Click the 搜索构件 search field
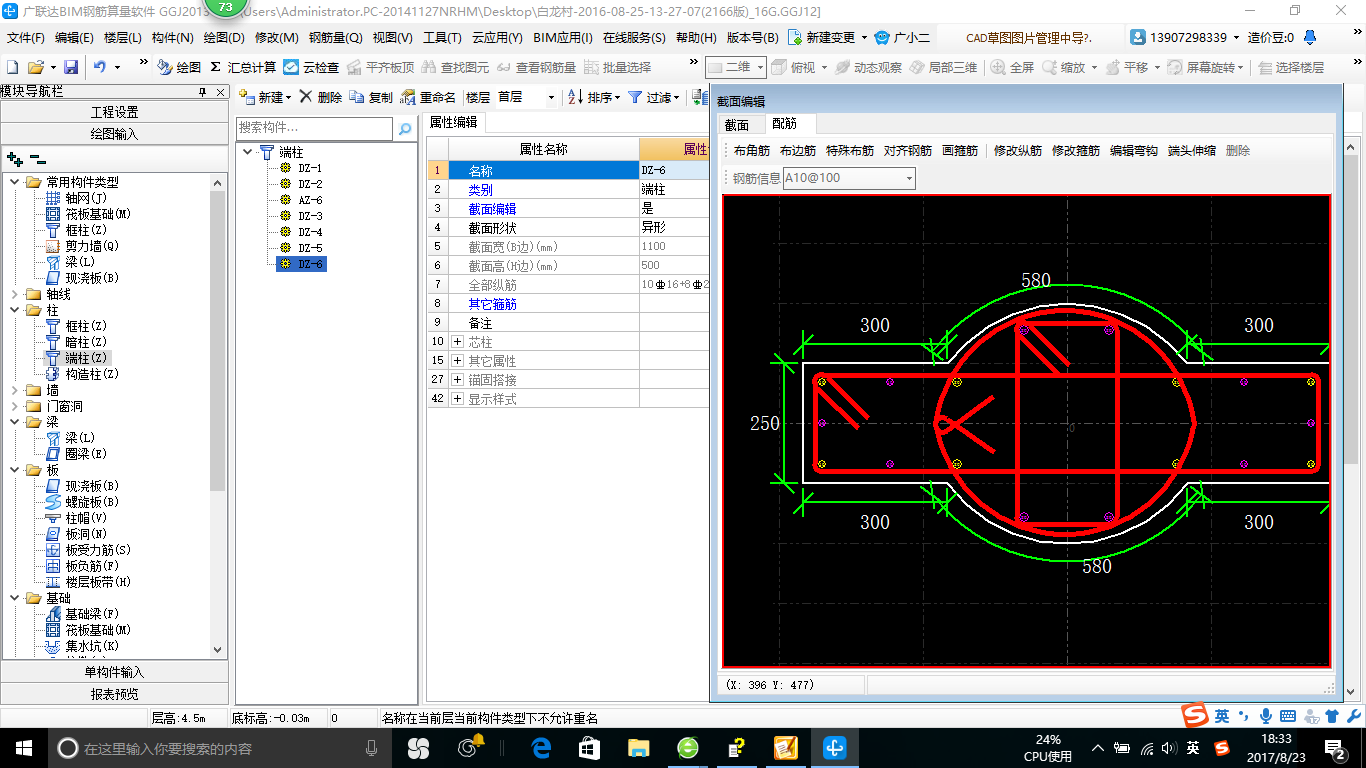Viewport: 1366px width, 768px height. 314,128
